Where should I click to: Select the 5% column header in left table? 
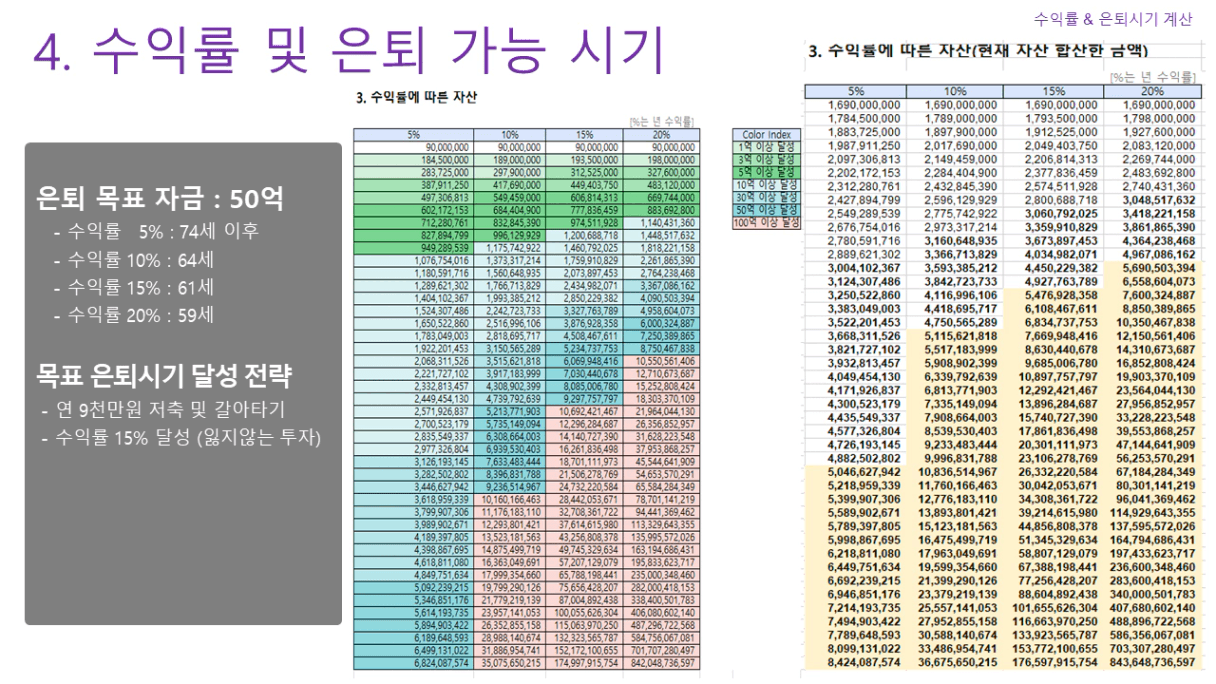pos(411,134)
